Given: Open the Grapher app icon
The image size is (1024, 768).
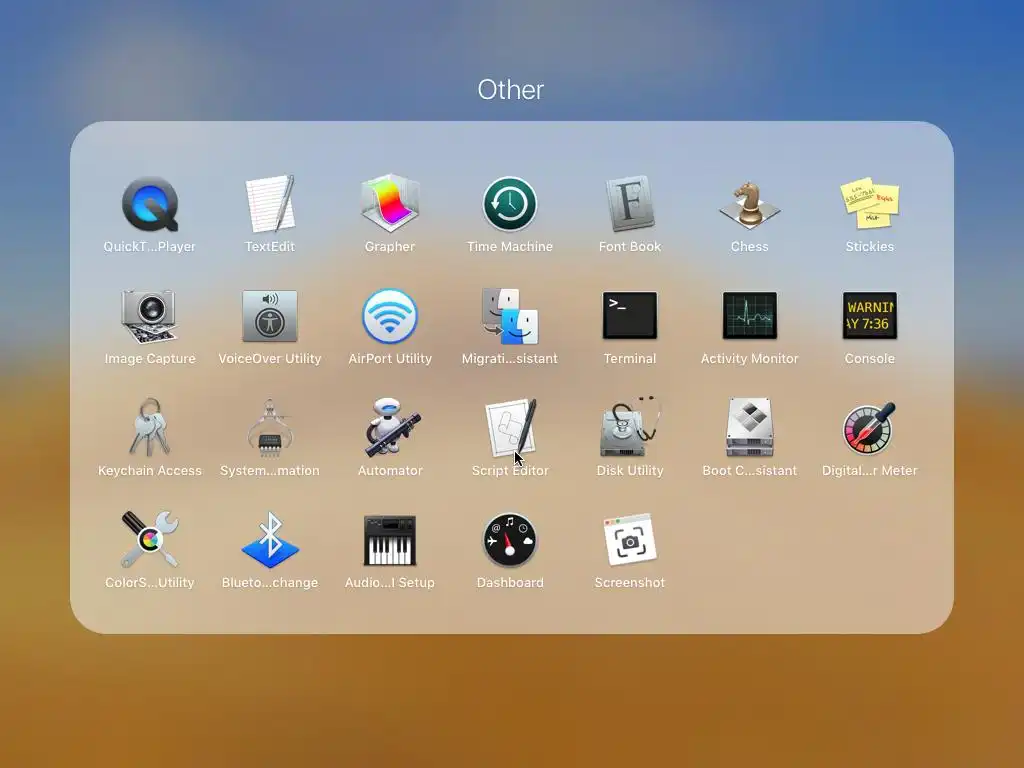Looking at the screenshot, I should click(390, 203).
